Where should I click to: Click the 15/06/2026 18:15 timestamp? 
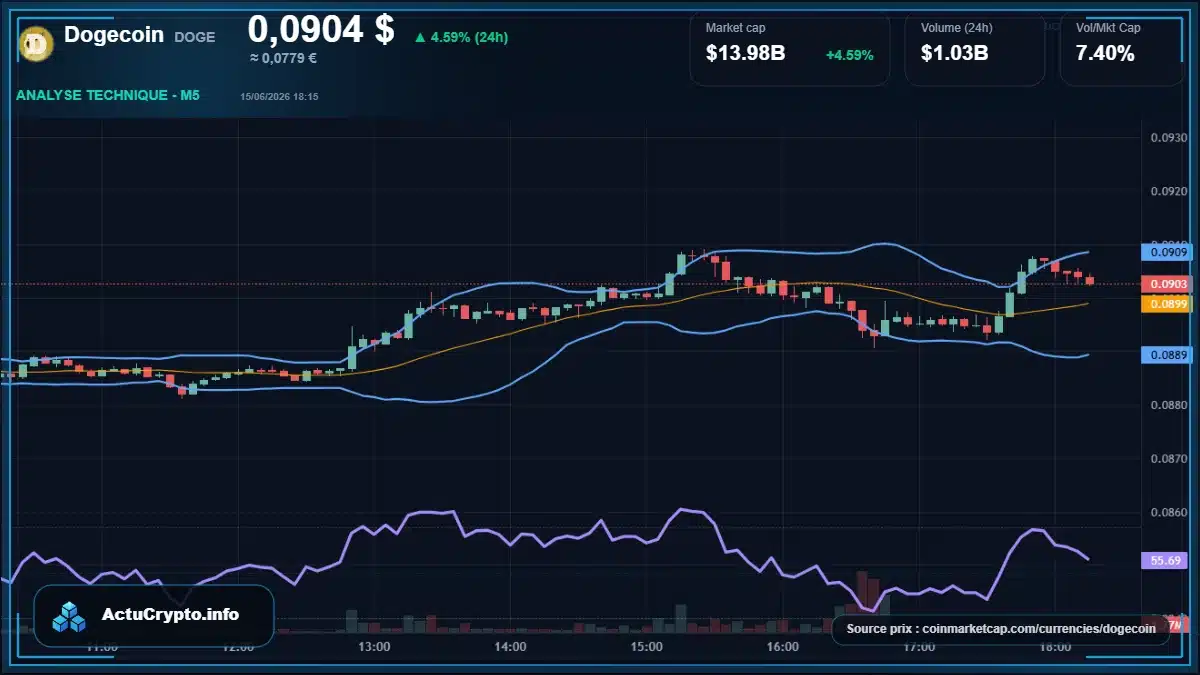[x=279, y=97]
